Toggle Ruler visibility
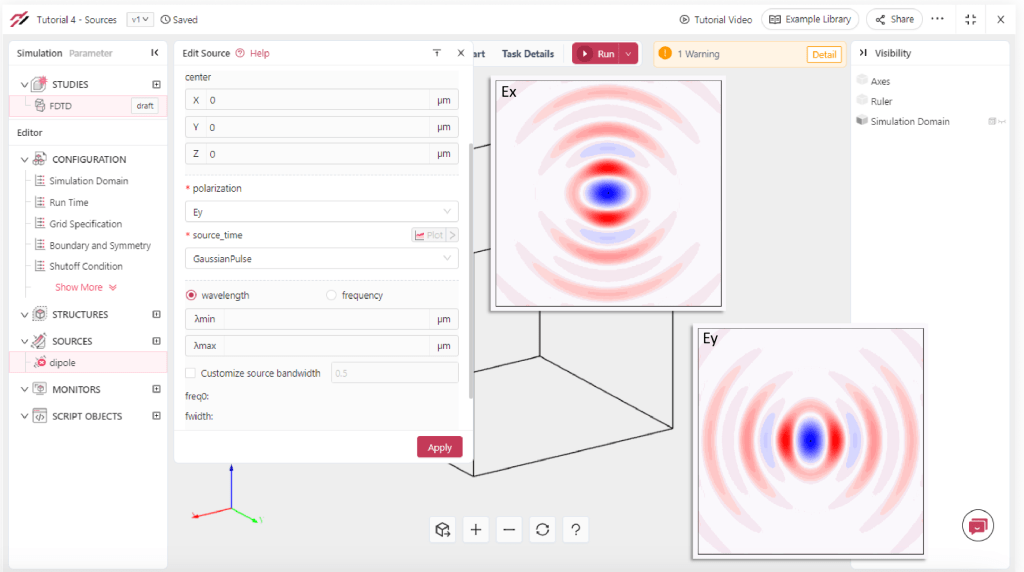 [862, 101]
